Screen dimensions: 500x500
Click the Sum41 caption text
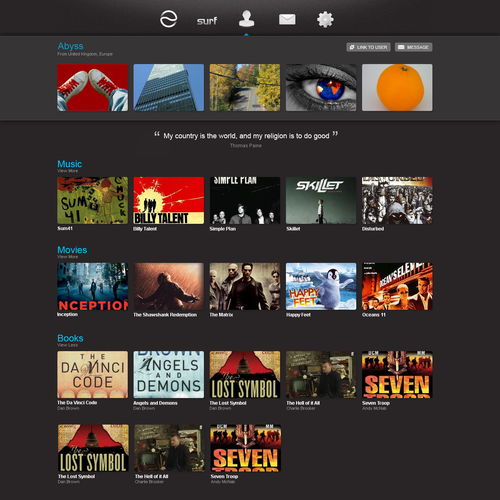click(x=65, y=228)
